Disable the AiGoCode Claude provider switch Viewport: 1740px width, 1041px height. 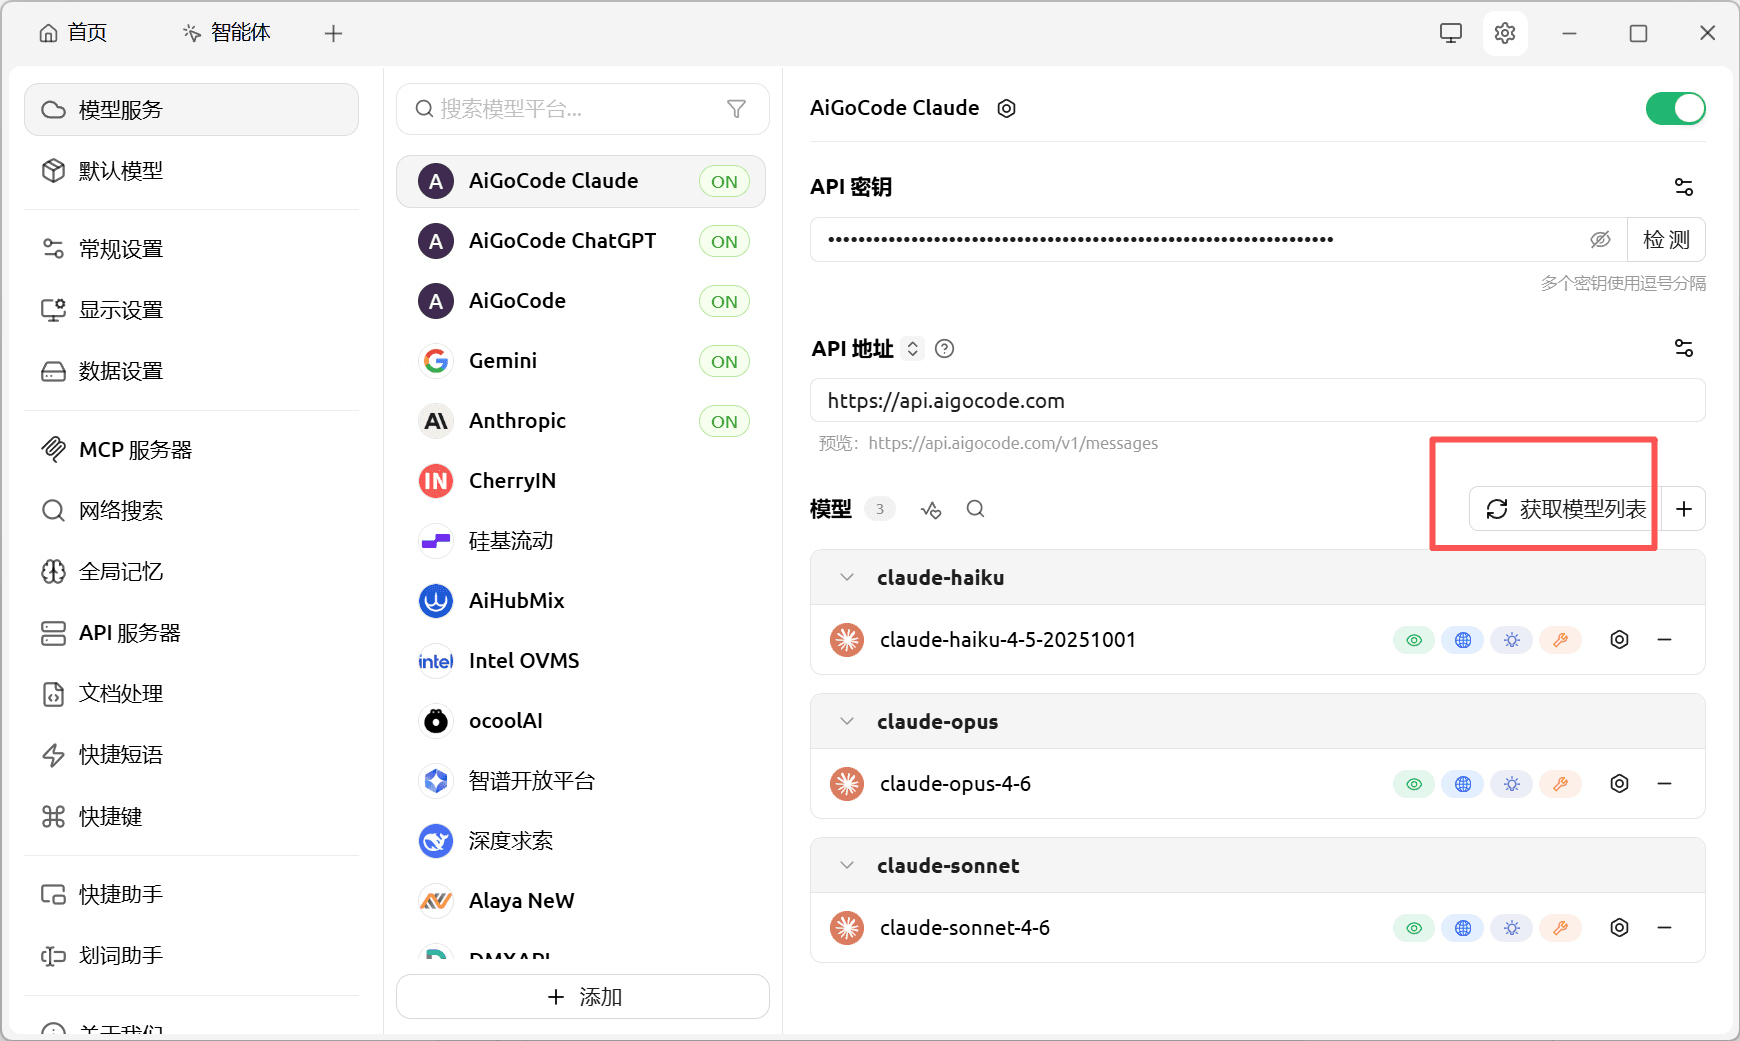pyautogui.click(x=1676, y=108)
